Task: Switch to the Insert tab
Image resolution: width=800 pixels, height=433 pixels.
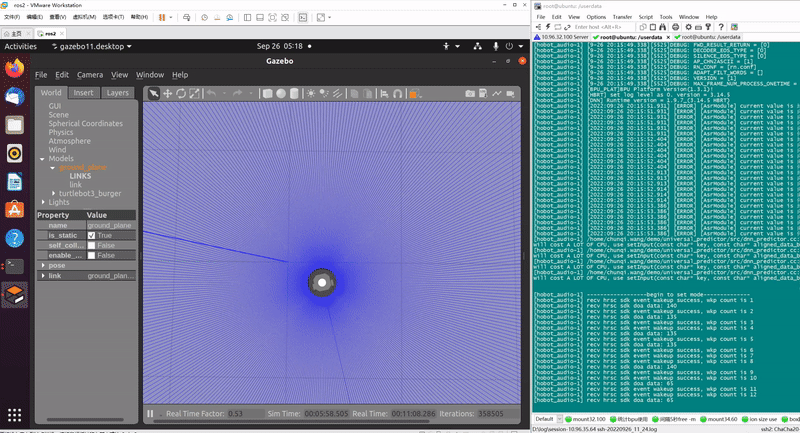Action: tap(83, 93)
